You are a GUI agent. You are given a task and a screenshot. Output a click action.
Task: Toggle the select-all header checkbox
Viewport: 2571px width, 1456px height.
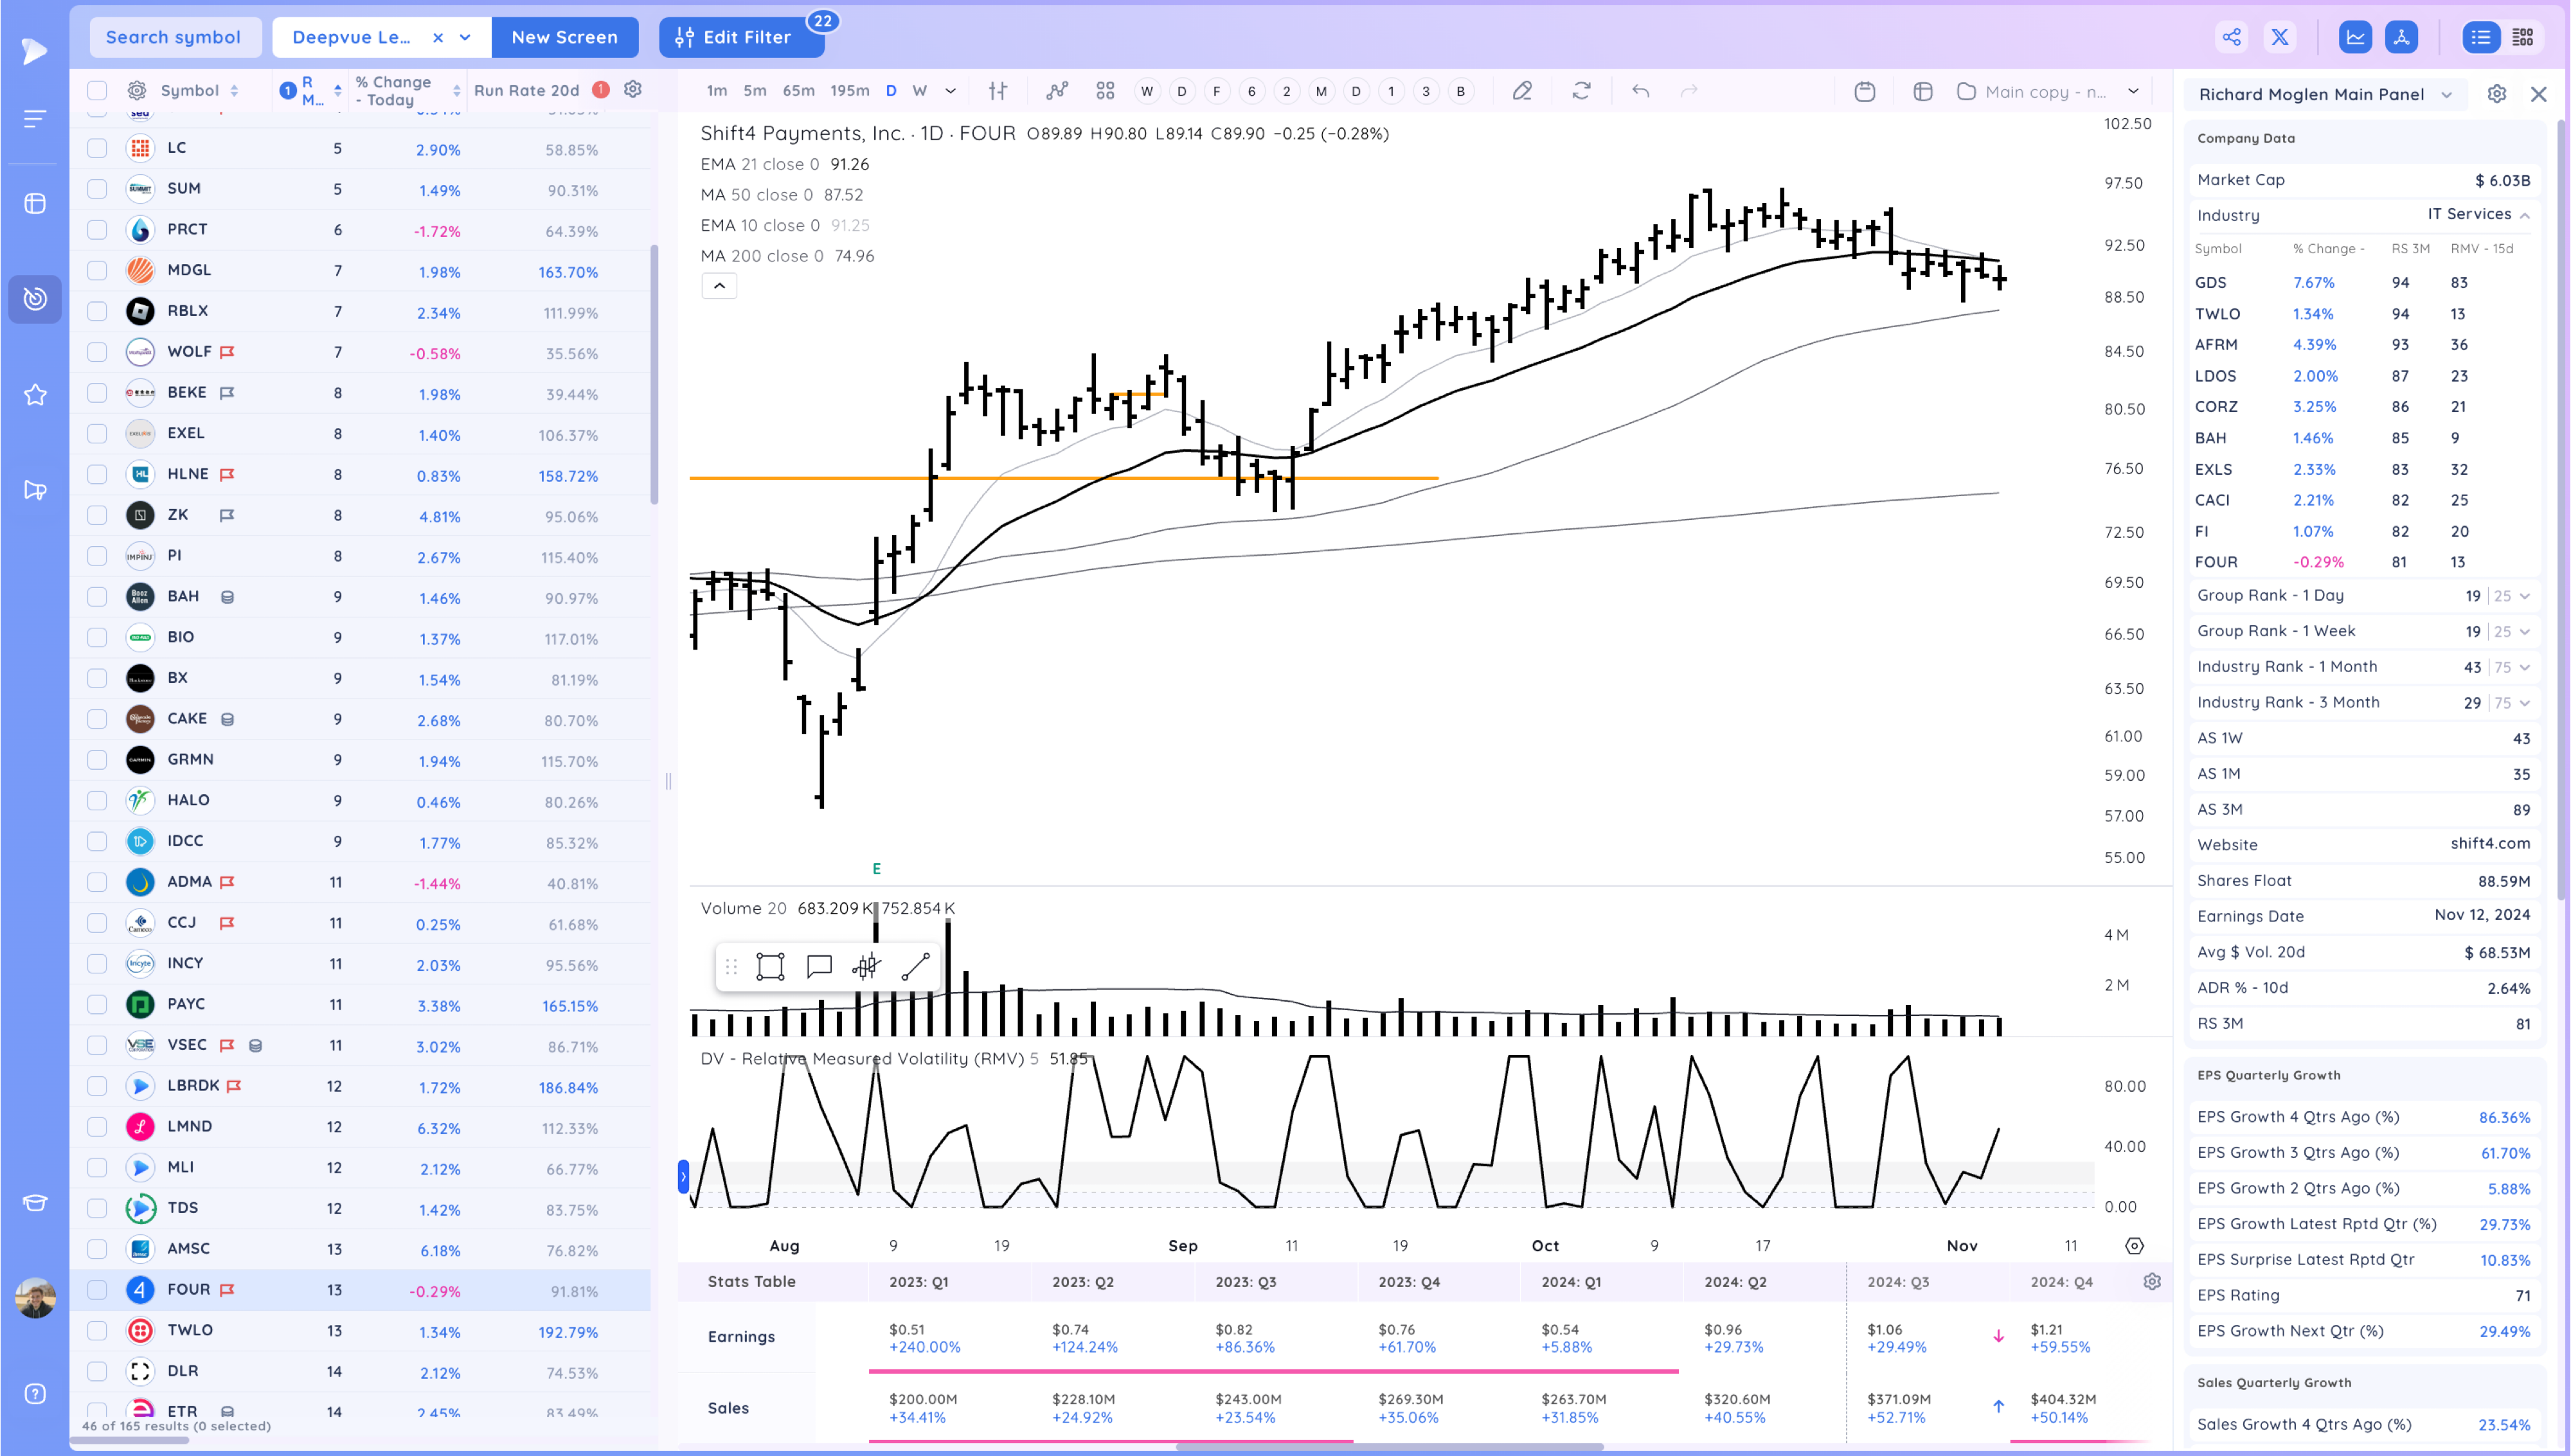click(97, 91)
